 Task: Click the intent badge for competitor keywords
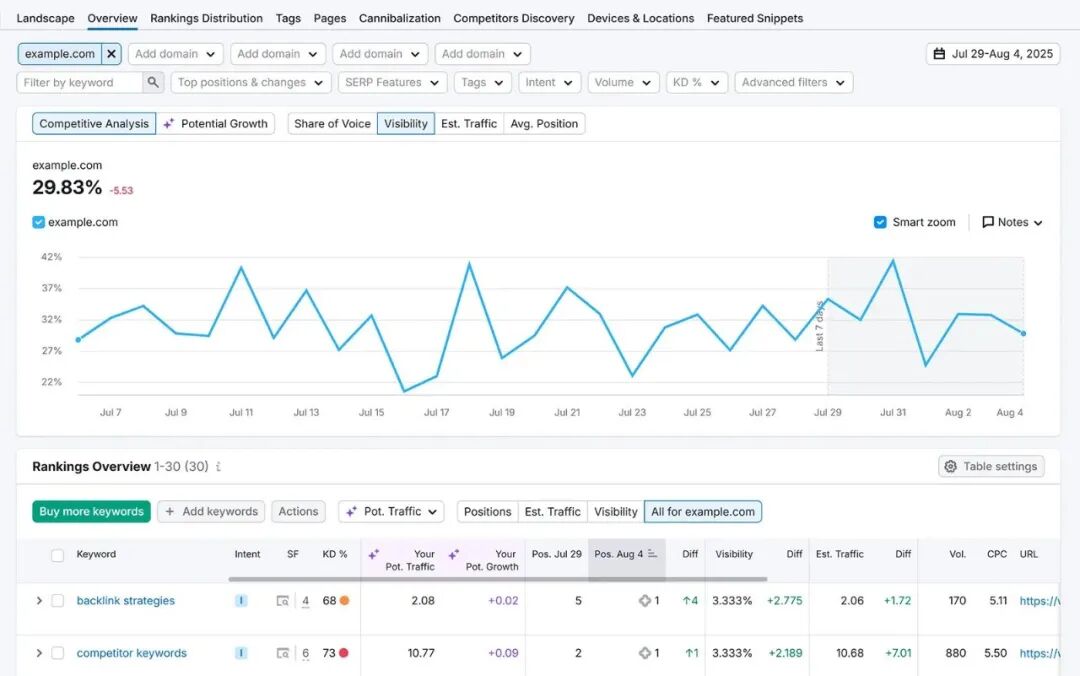[241, 653]
